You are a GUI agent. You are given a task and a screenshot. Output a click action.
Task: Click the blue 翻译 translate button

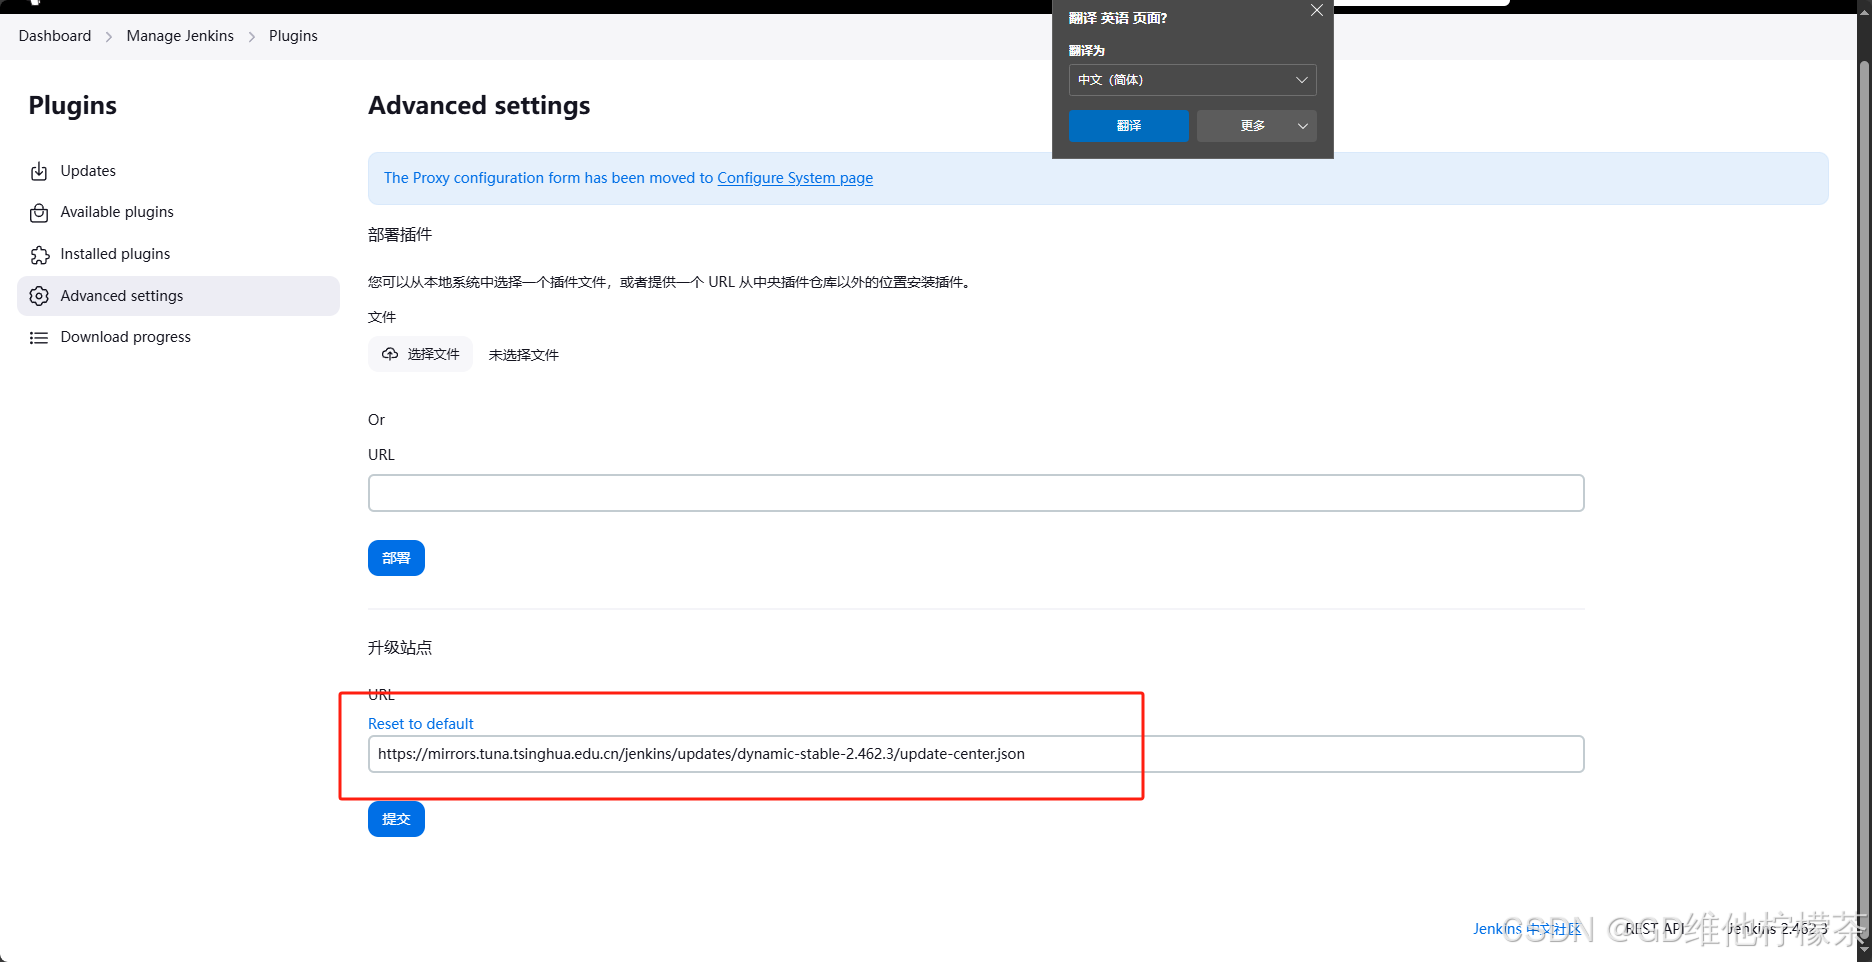[1129, 126]
